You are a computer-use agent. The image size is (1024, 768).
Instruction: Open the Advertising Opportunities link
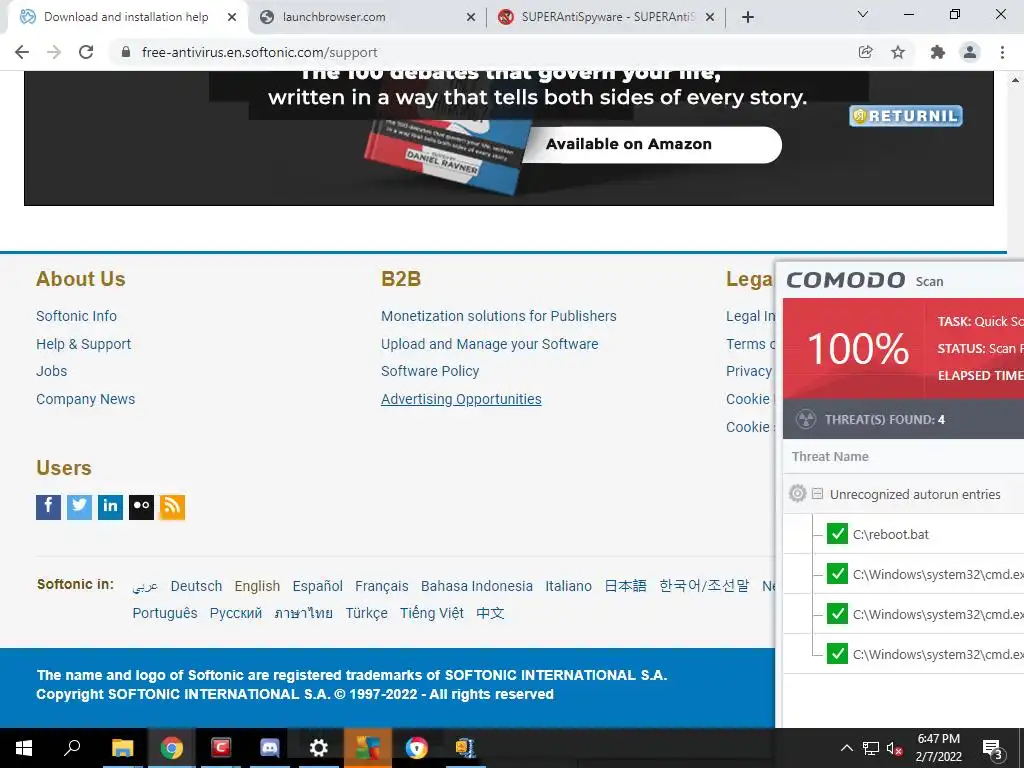point(461,399)
